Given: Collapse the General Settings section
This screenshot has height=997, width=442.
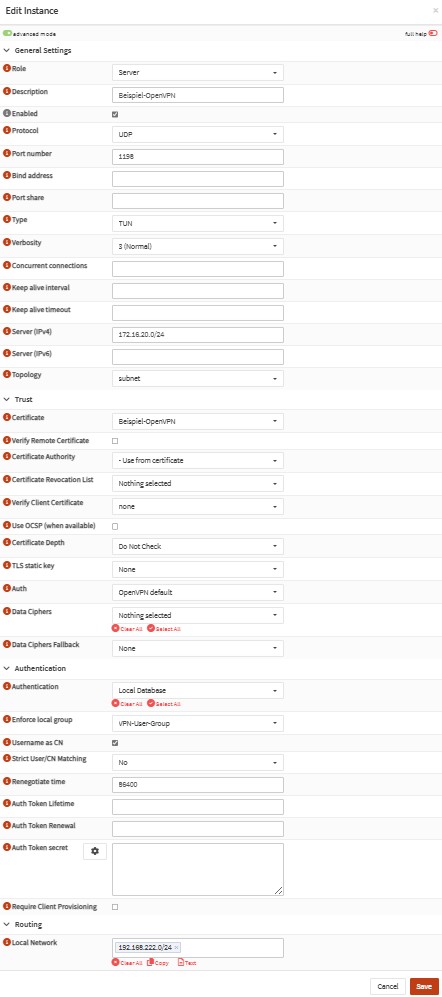Looking at the screenshot, I should [38, 50].
